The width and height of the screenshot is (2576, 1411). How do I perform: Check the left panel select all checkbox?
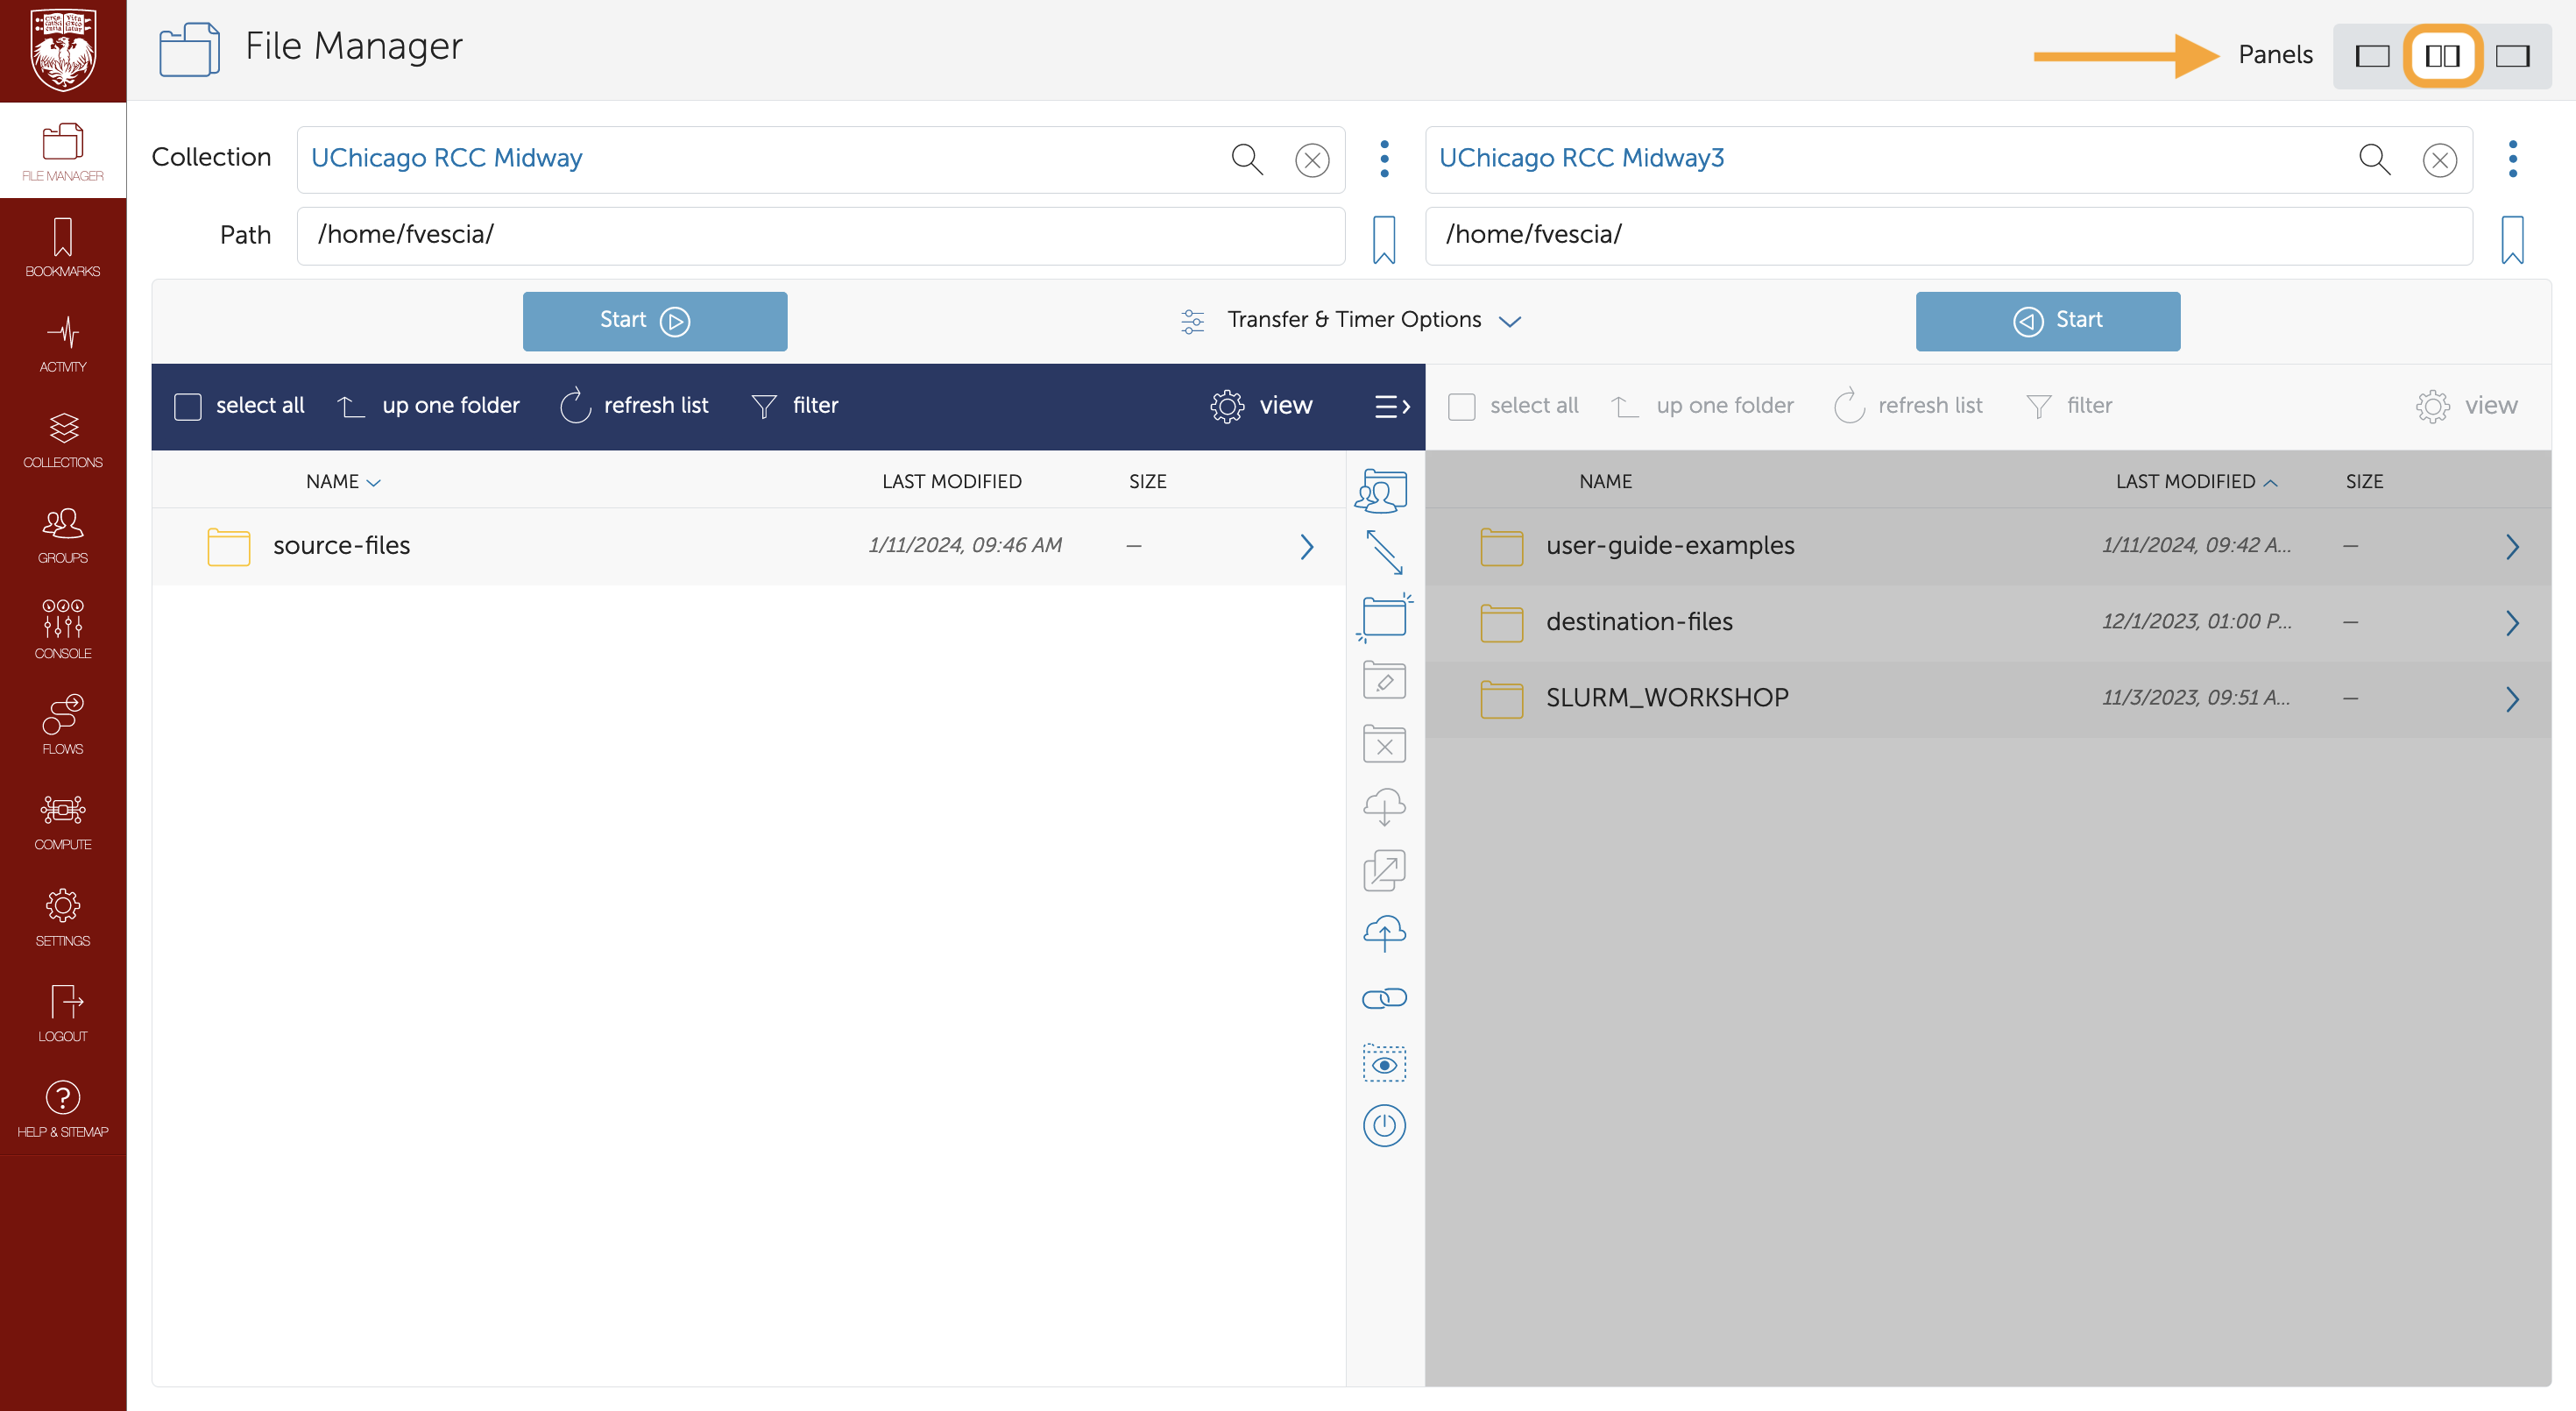[188, 406]
